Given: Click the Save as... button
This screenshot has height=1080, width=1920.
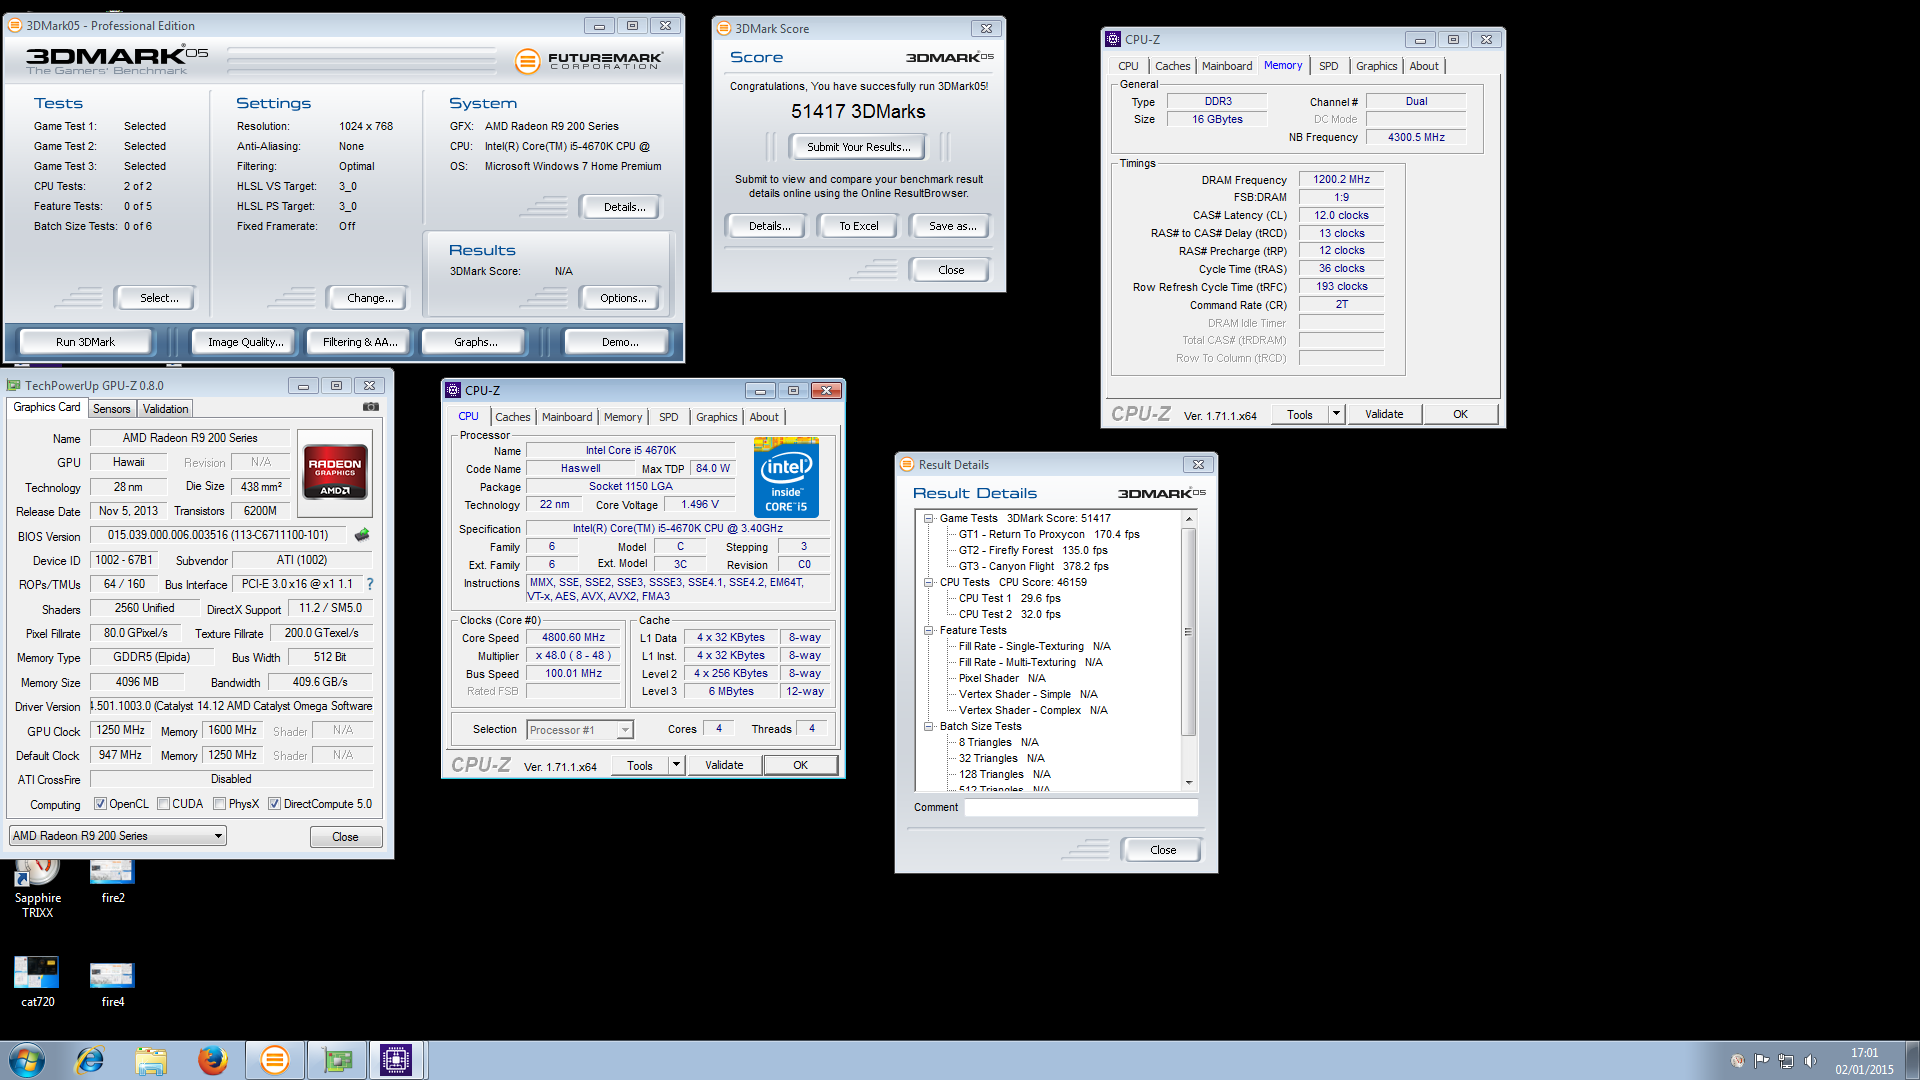Looking at the screenshot, I should [952, 226].
